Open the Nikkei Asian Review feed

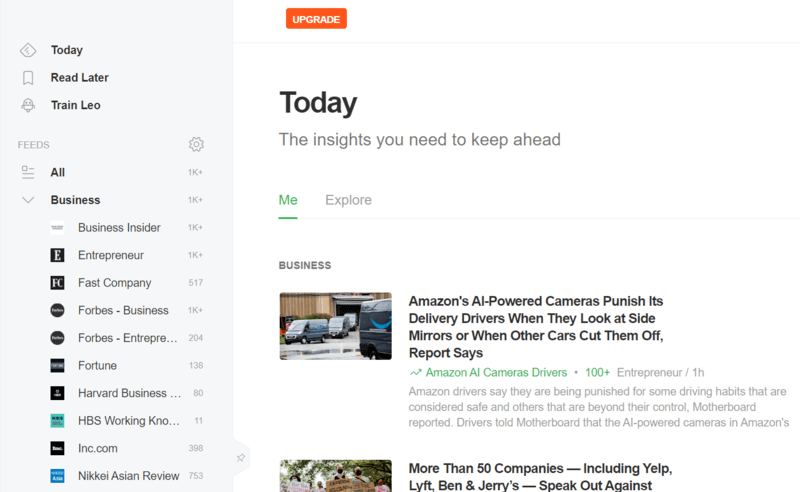(x=129, y=476)
